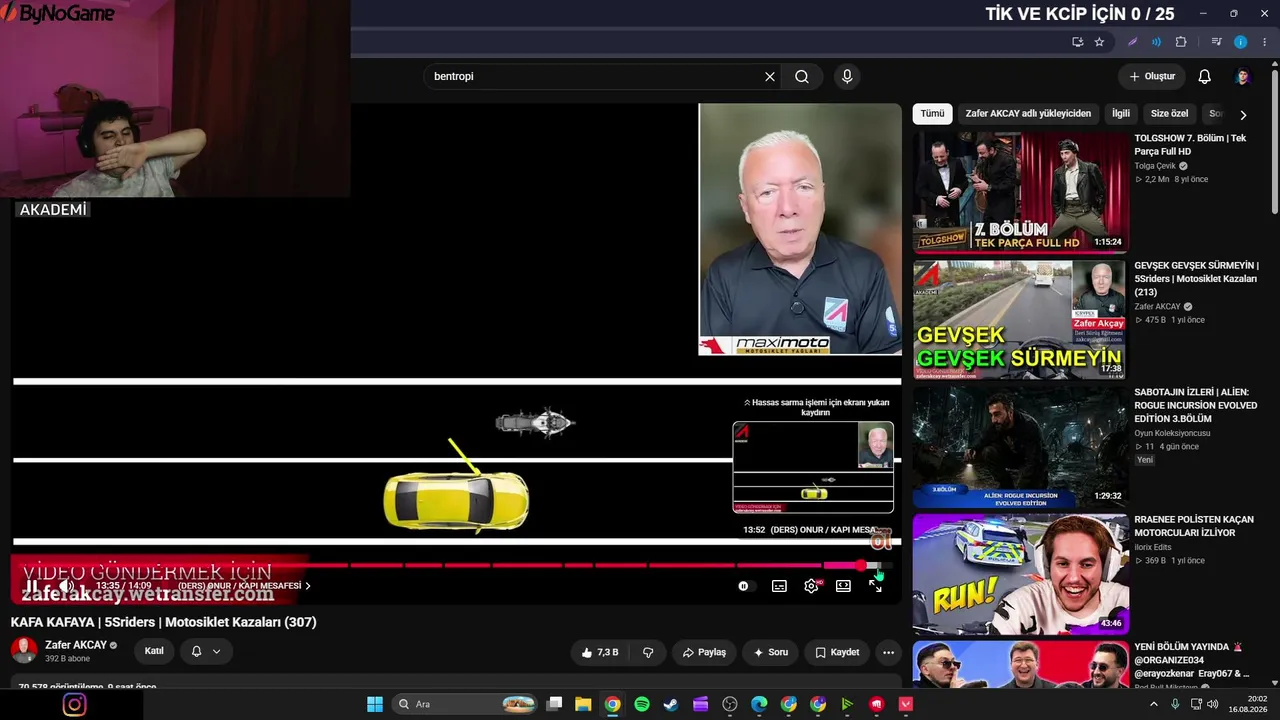The image size is (1280, 720).
Task: Open Chrome media controls
Action: 1216,42
